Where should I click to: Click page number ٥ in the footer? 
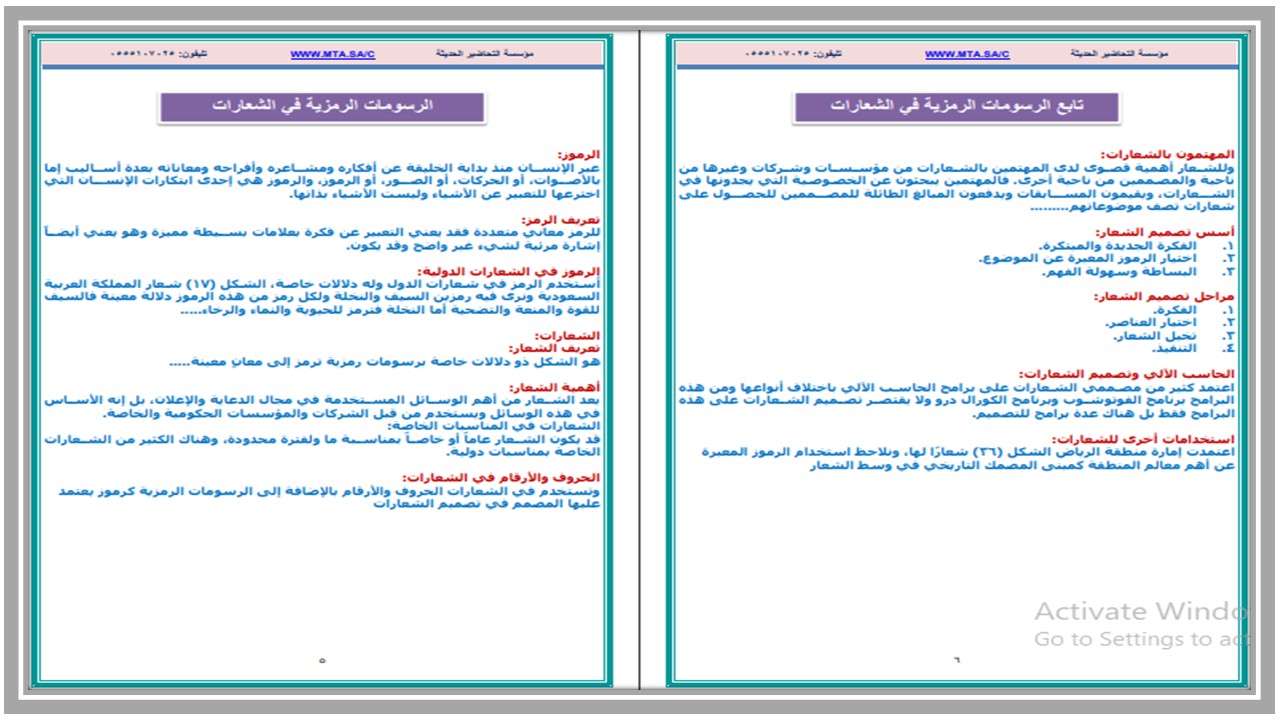322,661
